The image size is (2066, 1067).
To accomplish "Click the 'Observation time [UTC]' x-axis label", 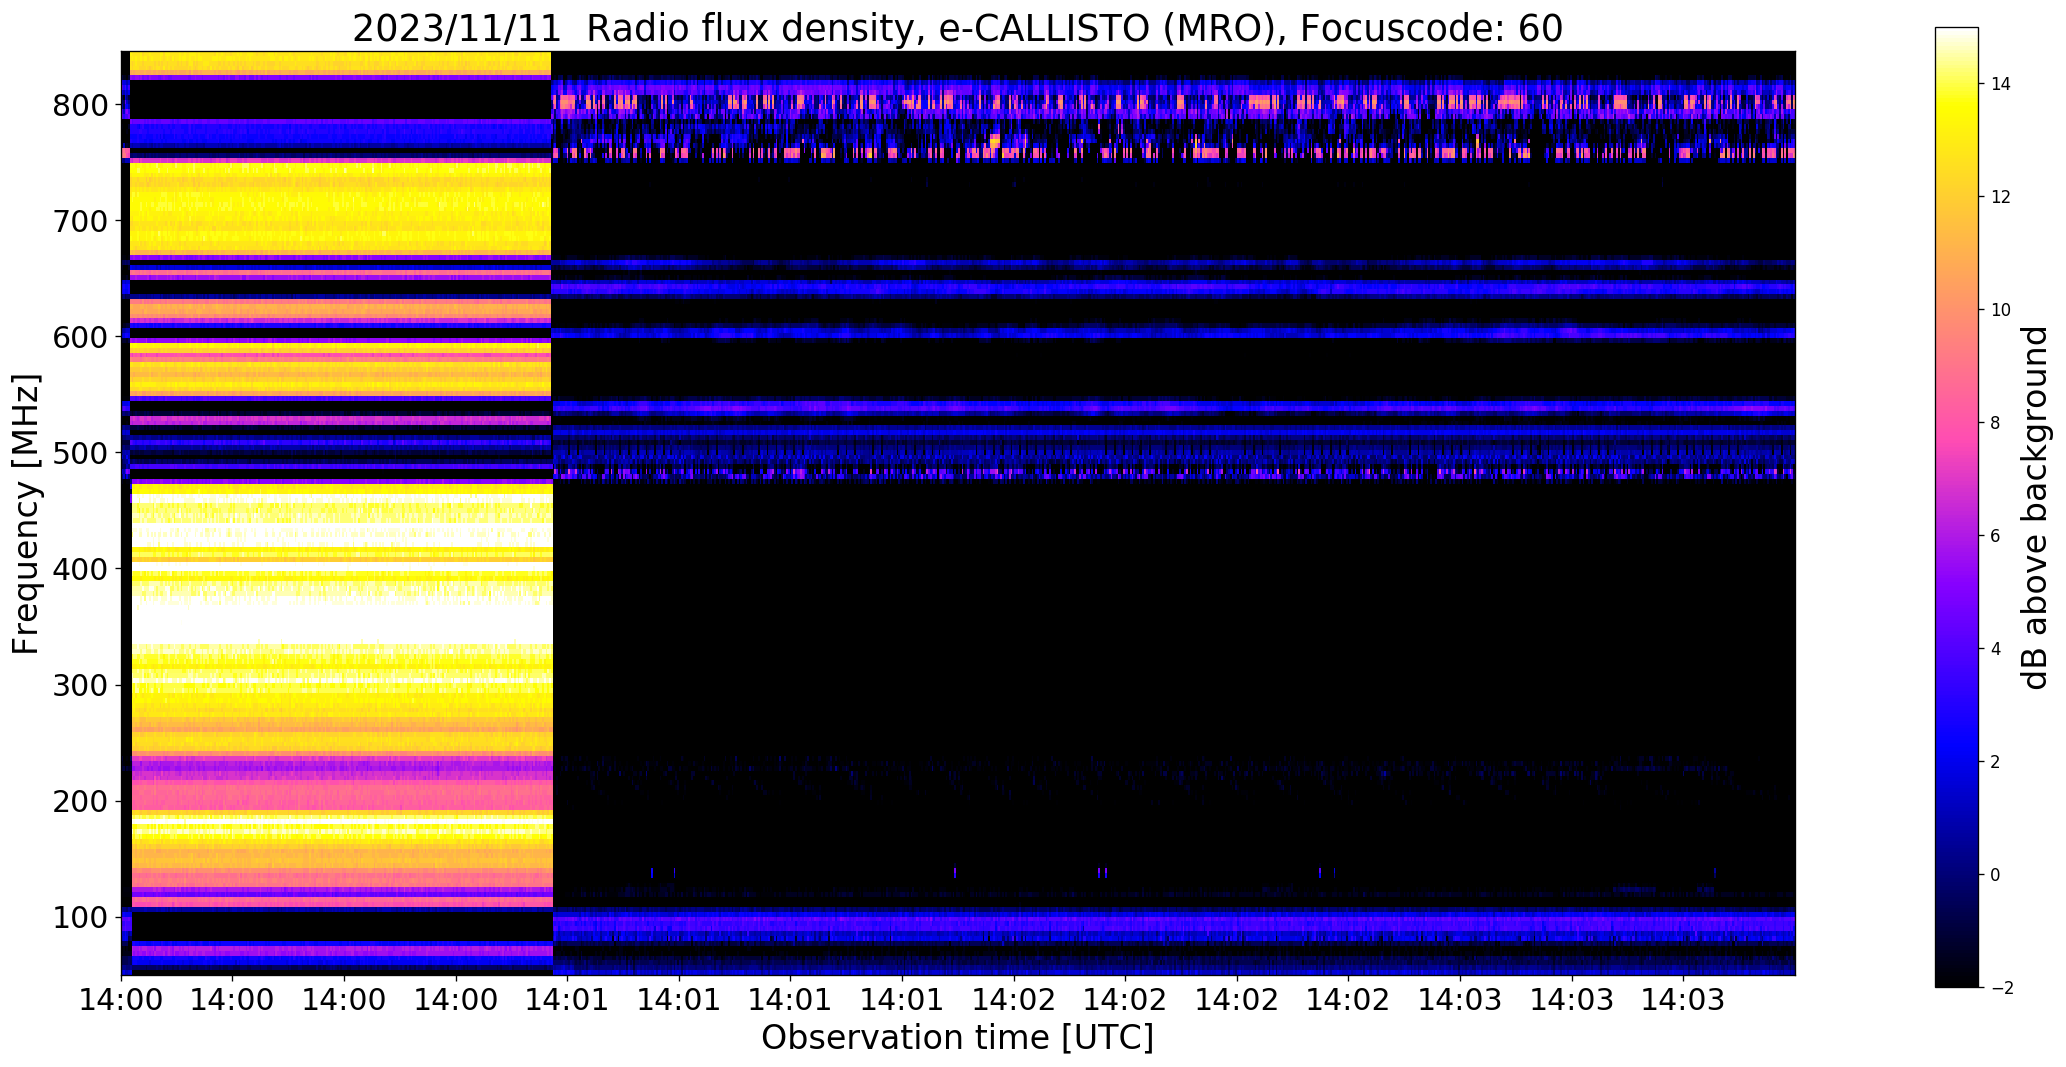I will (x=957, y=1037).
